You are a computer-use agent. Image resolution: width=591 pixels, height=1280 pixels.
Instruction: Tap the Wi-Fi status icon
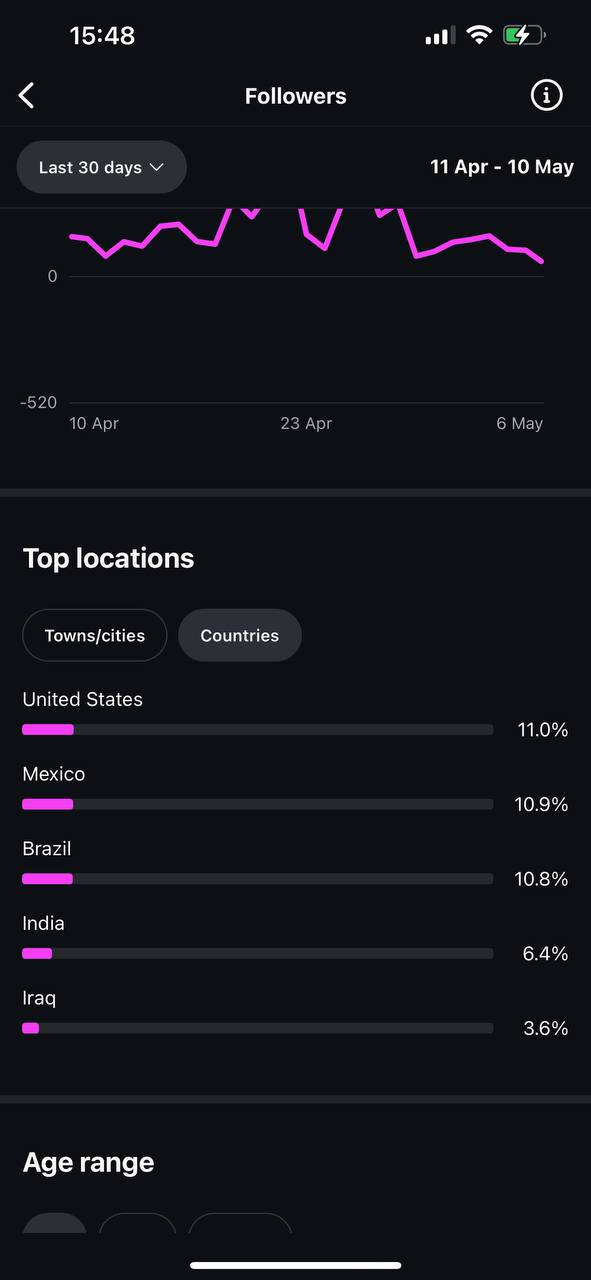click(480, 36)
